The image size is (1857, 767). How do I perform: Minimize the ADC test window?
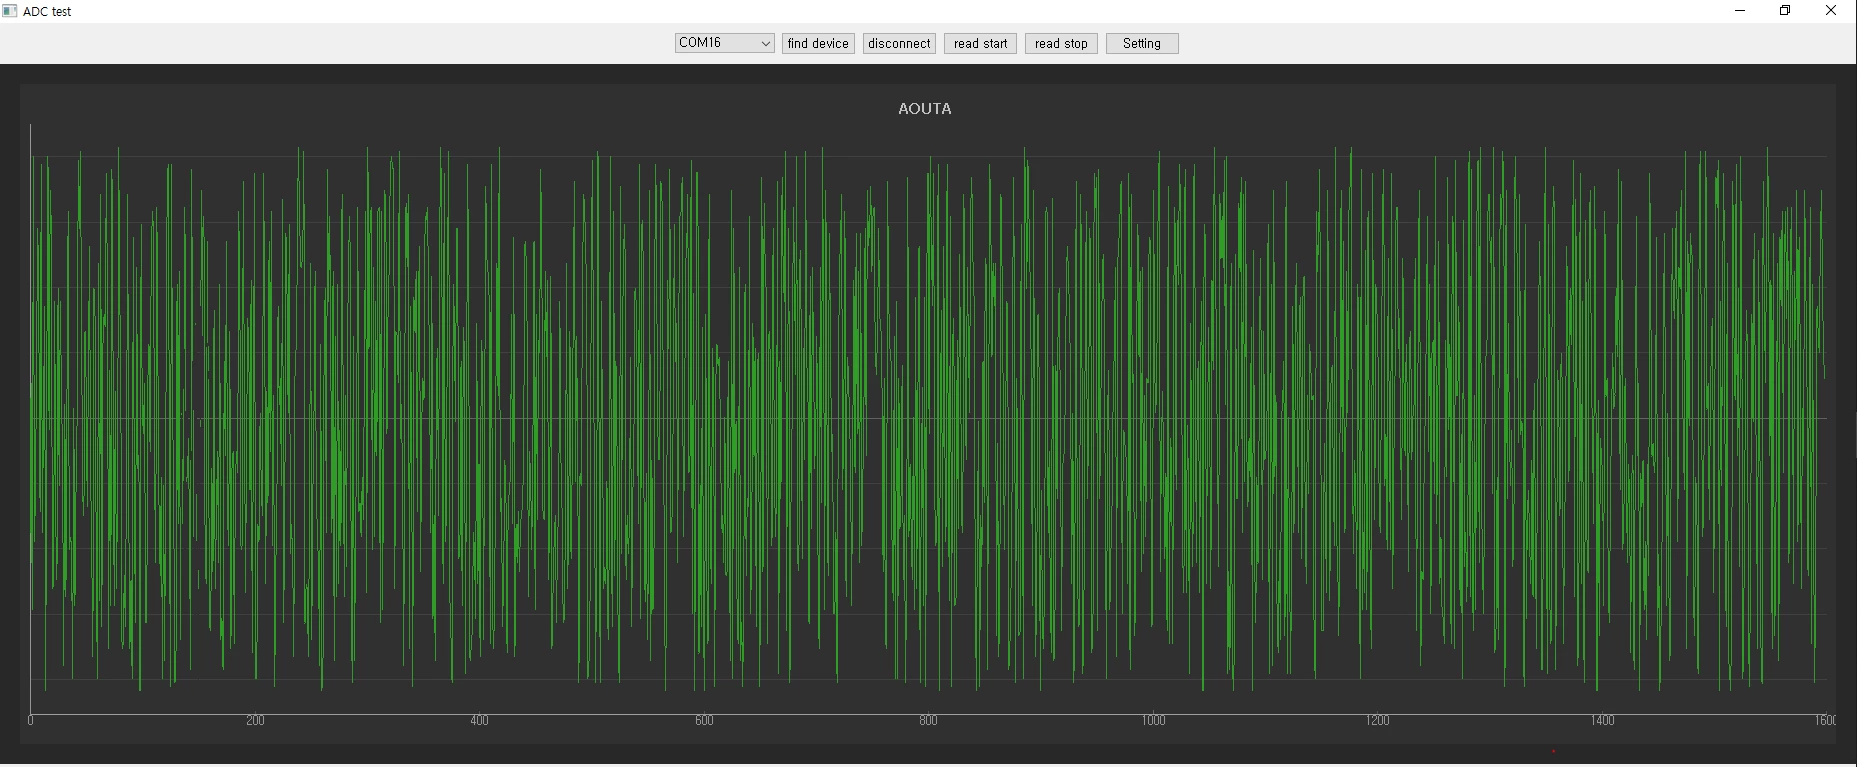pos(1740,11)
